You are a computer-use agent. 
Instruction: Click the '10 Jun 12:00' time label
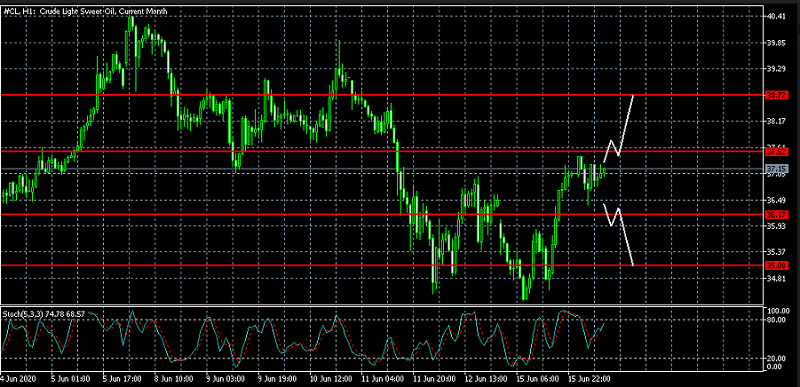[x=331, y=379]
